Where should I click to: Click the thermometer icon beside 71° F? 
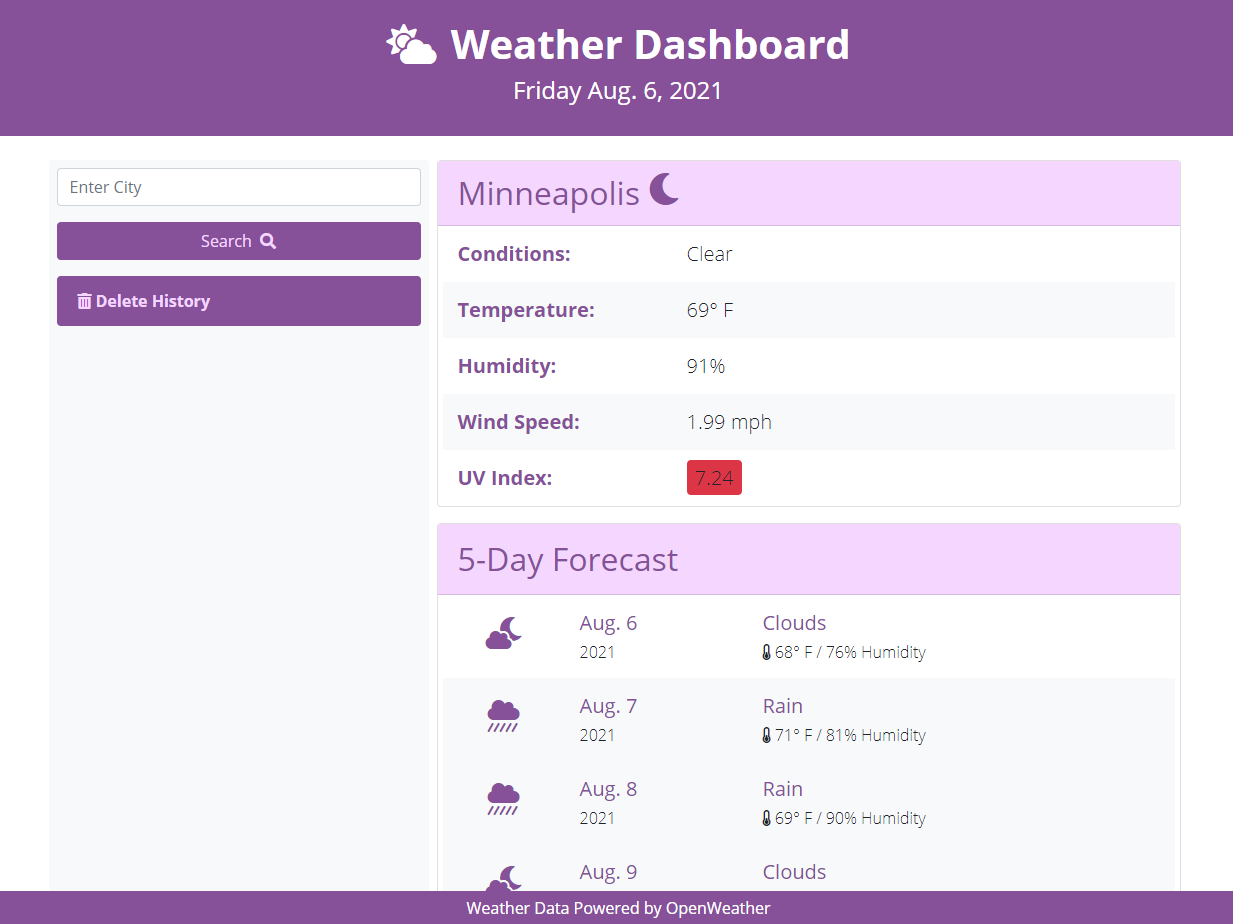click(x=765, y=735)
